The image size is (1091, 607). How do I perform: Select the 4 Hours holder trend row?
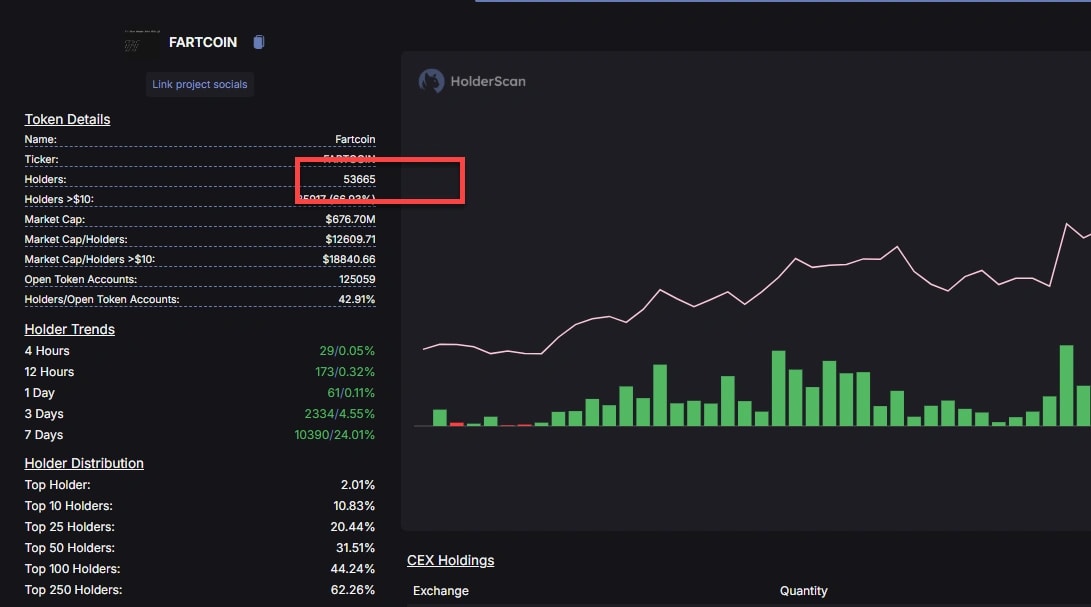coord(200,351)
